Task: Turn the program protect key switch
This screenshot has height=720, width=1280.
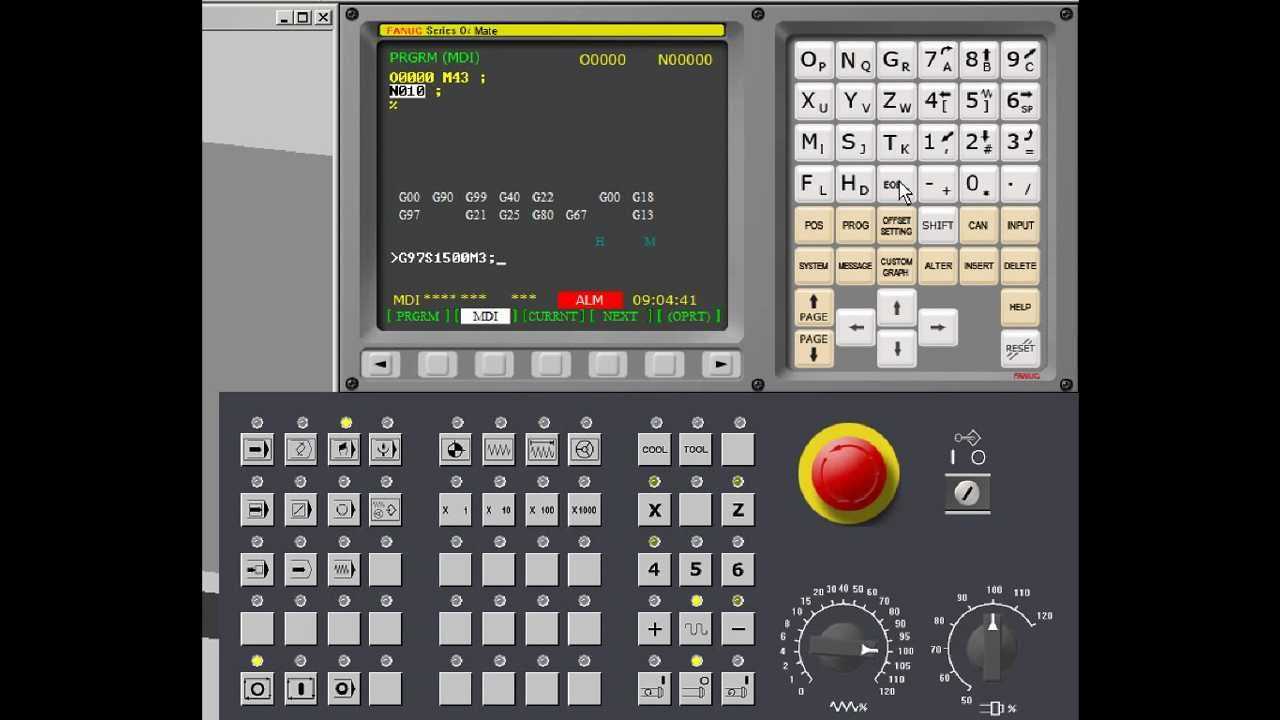Action: coord(967,492)
